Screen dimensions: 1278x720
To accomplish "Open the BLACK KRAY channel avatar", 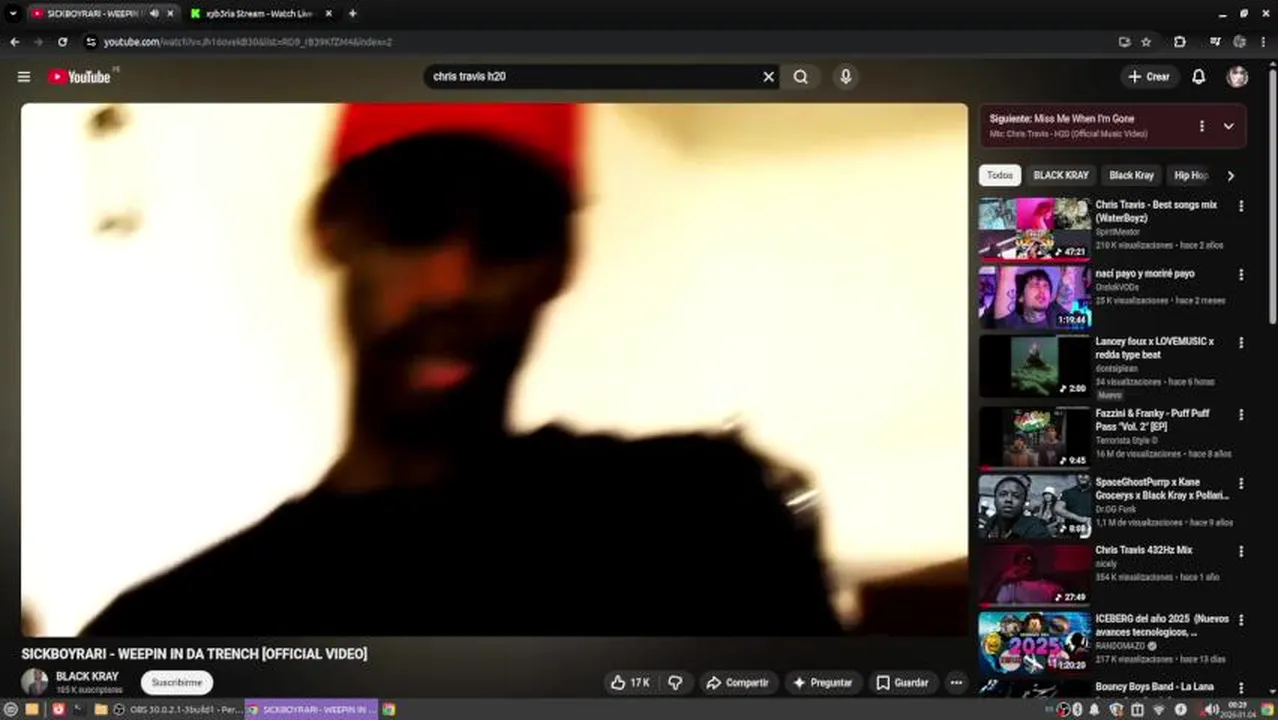I will 35,682.
